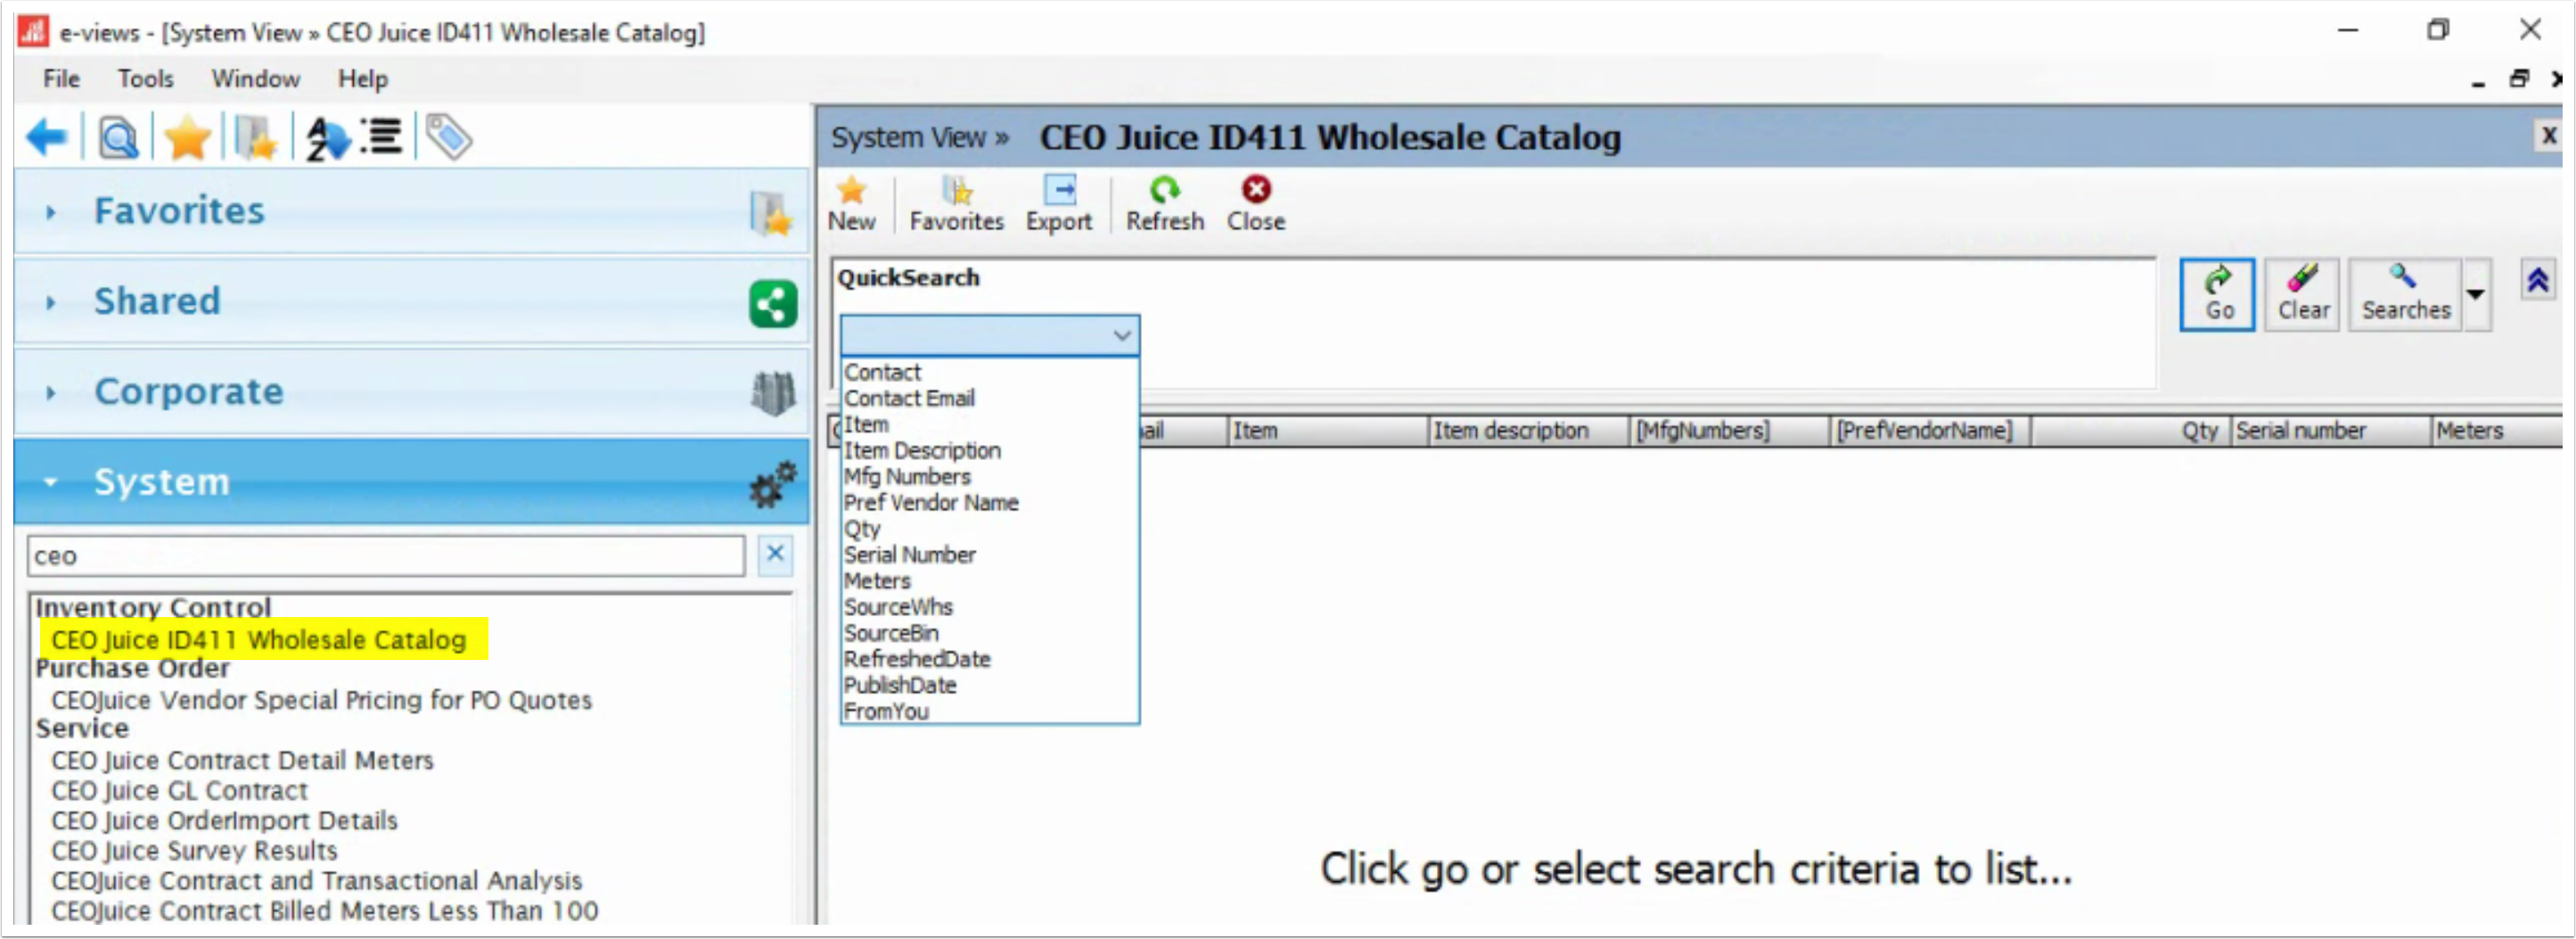Click the tag label icon
Image resolution: width=2576 pixels, height=939 pixels.
(x=449, y=137)
